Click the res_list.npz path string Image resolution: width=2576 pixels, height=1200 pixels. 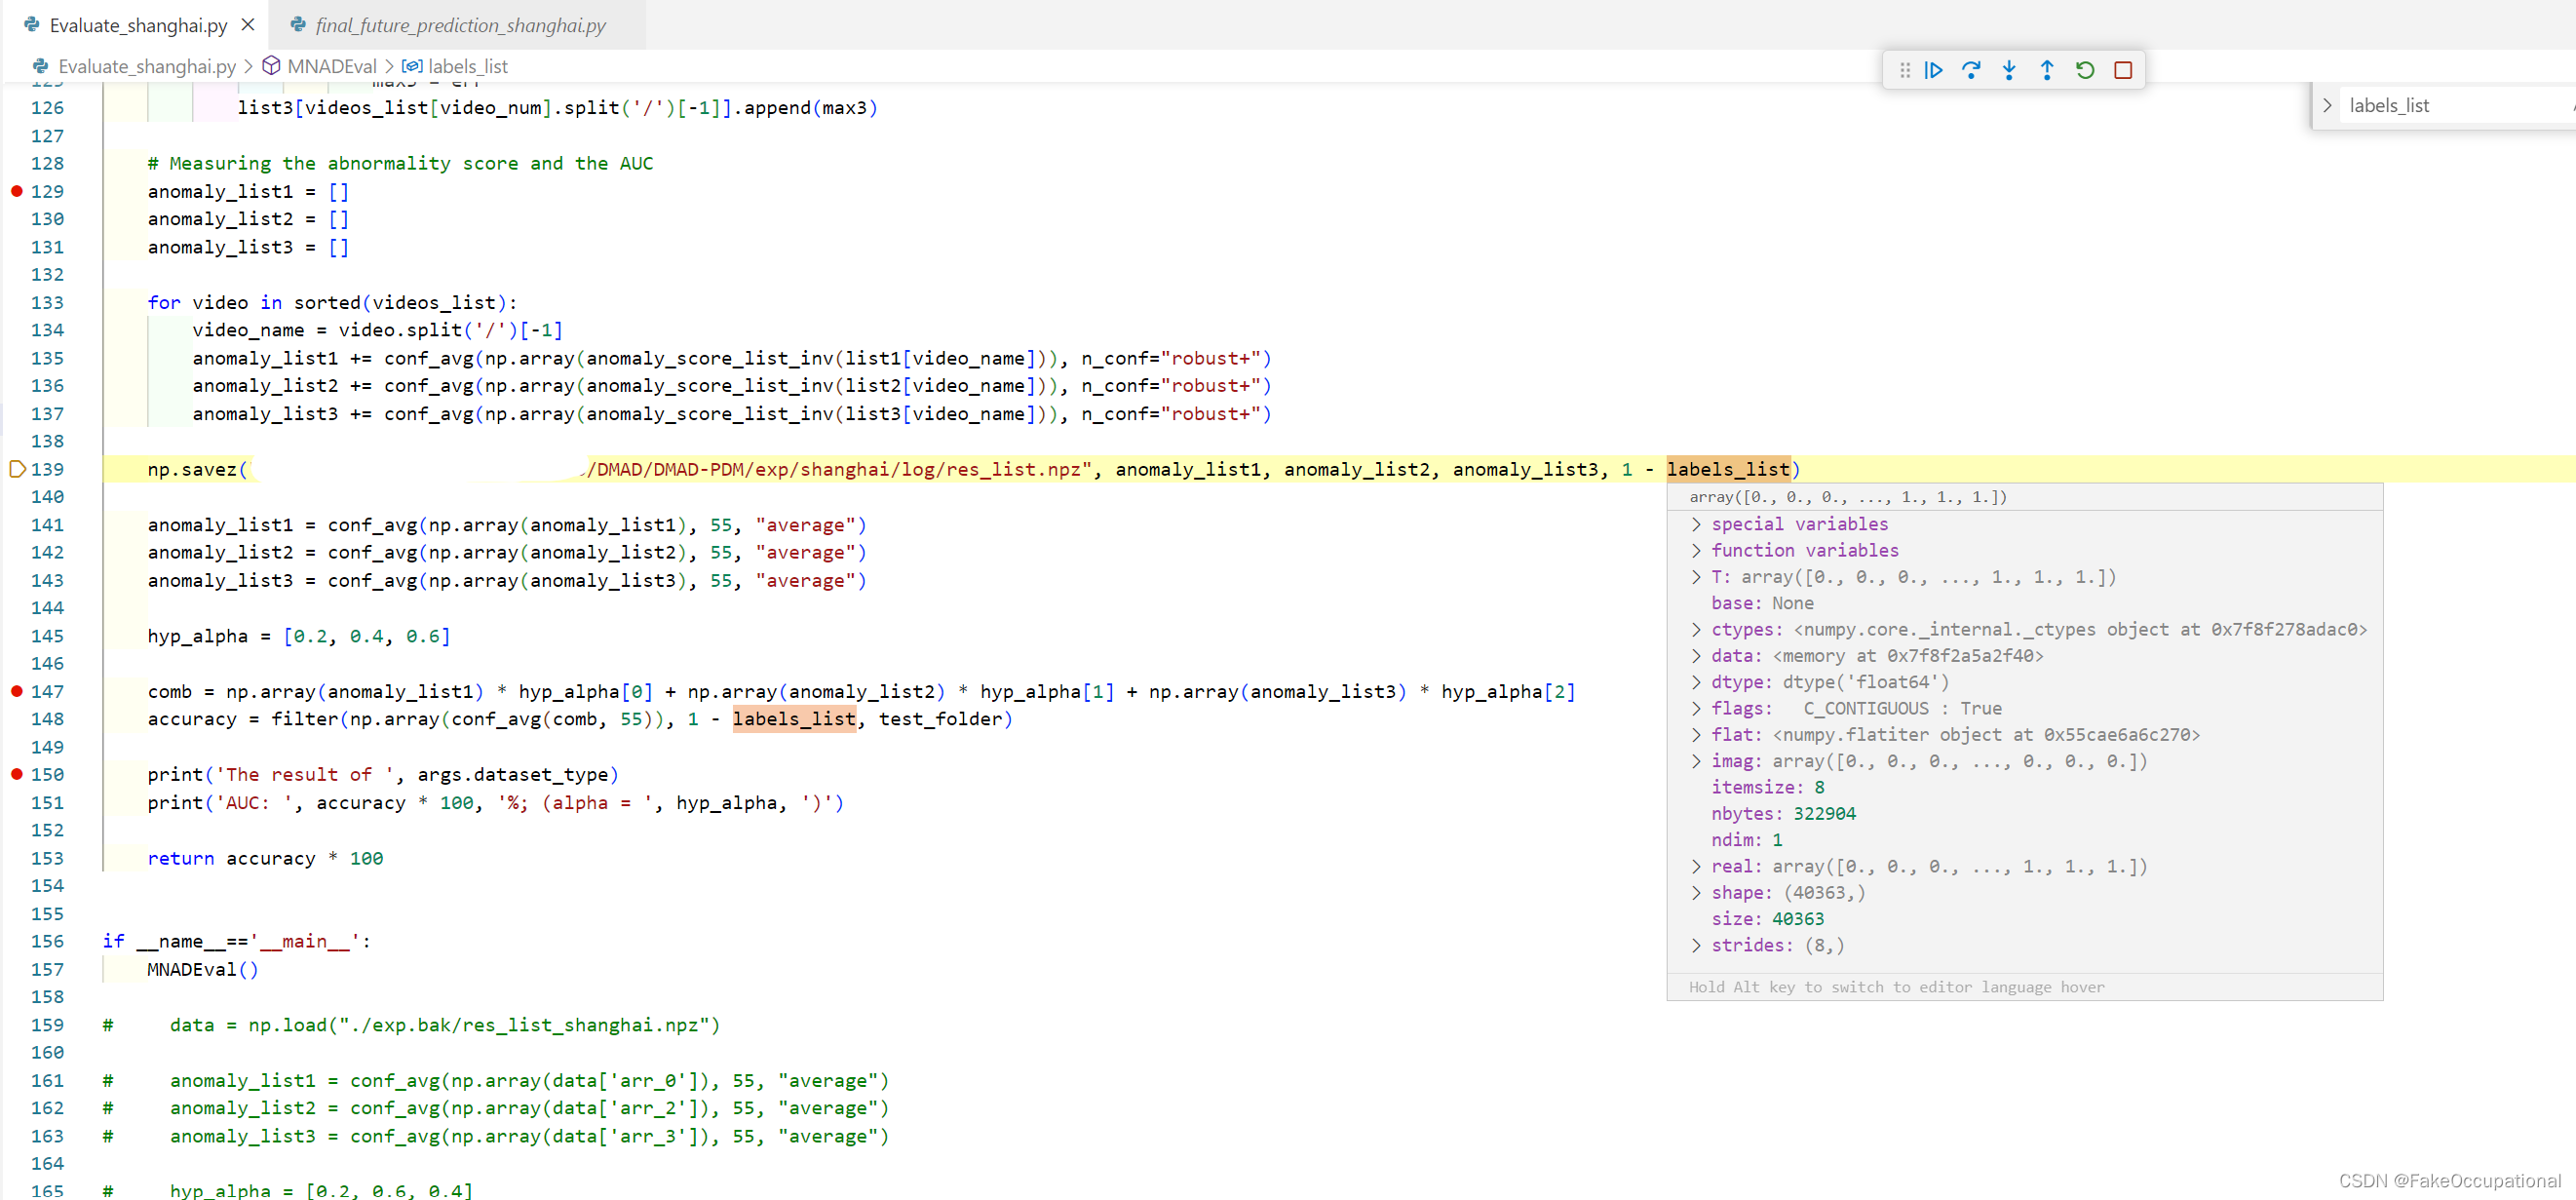(x=840, y=469)
